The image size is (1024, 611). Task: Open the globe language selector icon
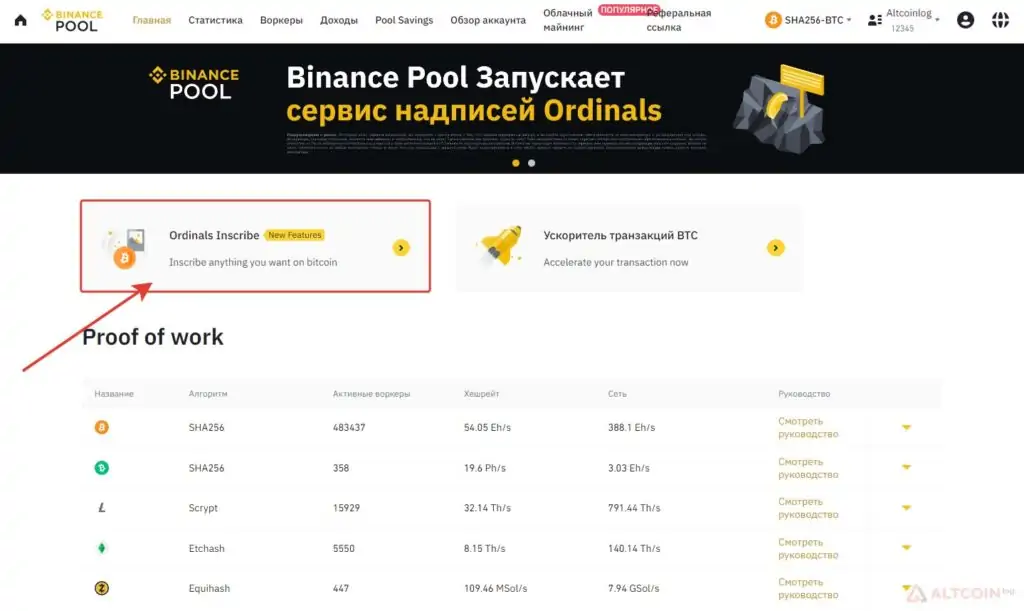[1000, 20]
